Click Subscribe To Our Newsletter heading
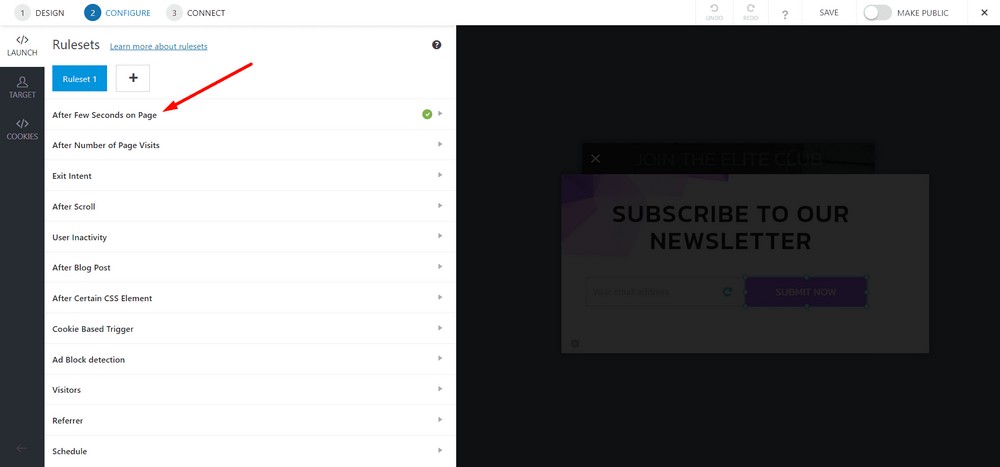The image size is (1000, 467). coord(731,227)
